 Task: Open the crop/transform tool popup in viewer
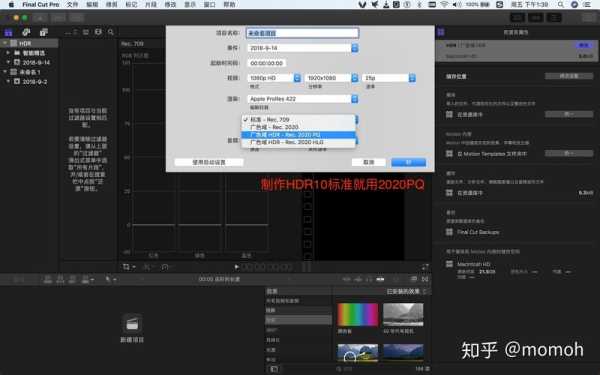pos(129,267)
